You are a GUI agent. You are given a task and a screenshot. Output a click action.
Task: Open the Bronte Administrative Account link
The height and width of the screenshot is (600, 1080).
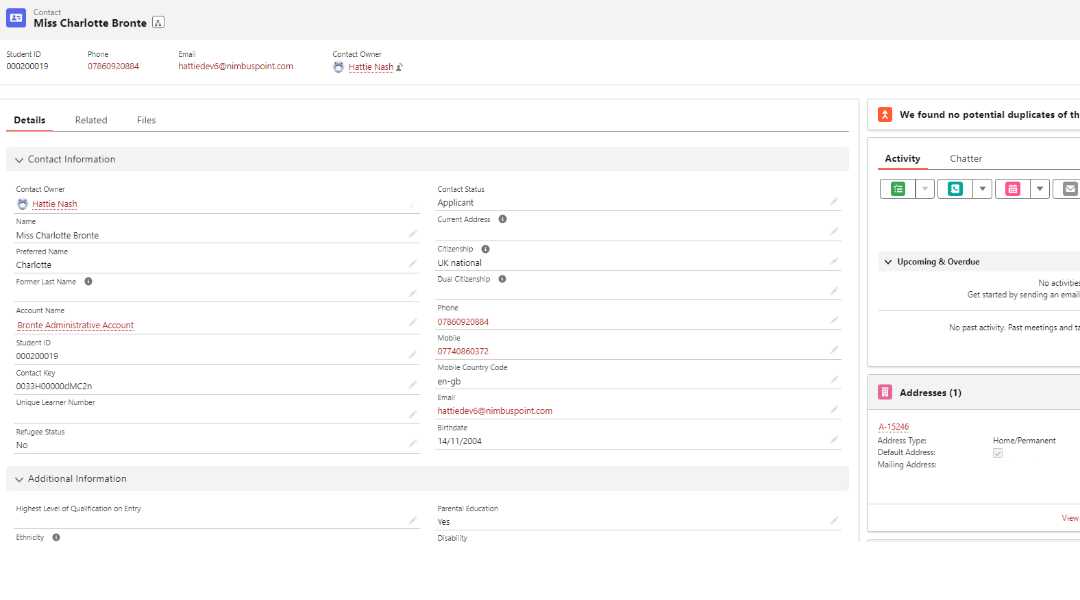point(74,325)
